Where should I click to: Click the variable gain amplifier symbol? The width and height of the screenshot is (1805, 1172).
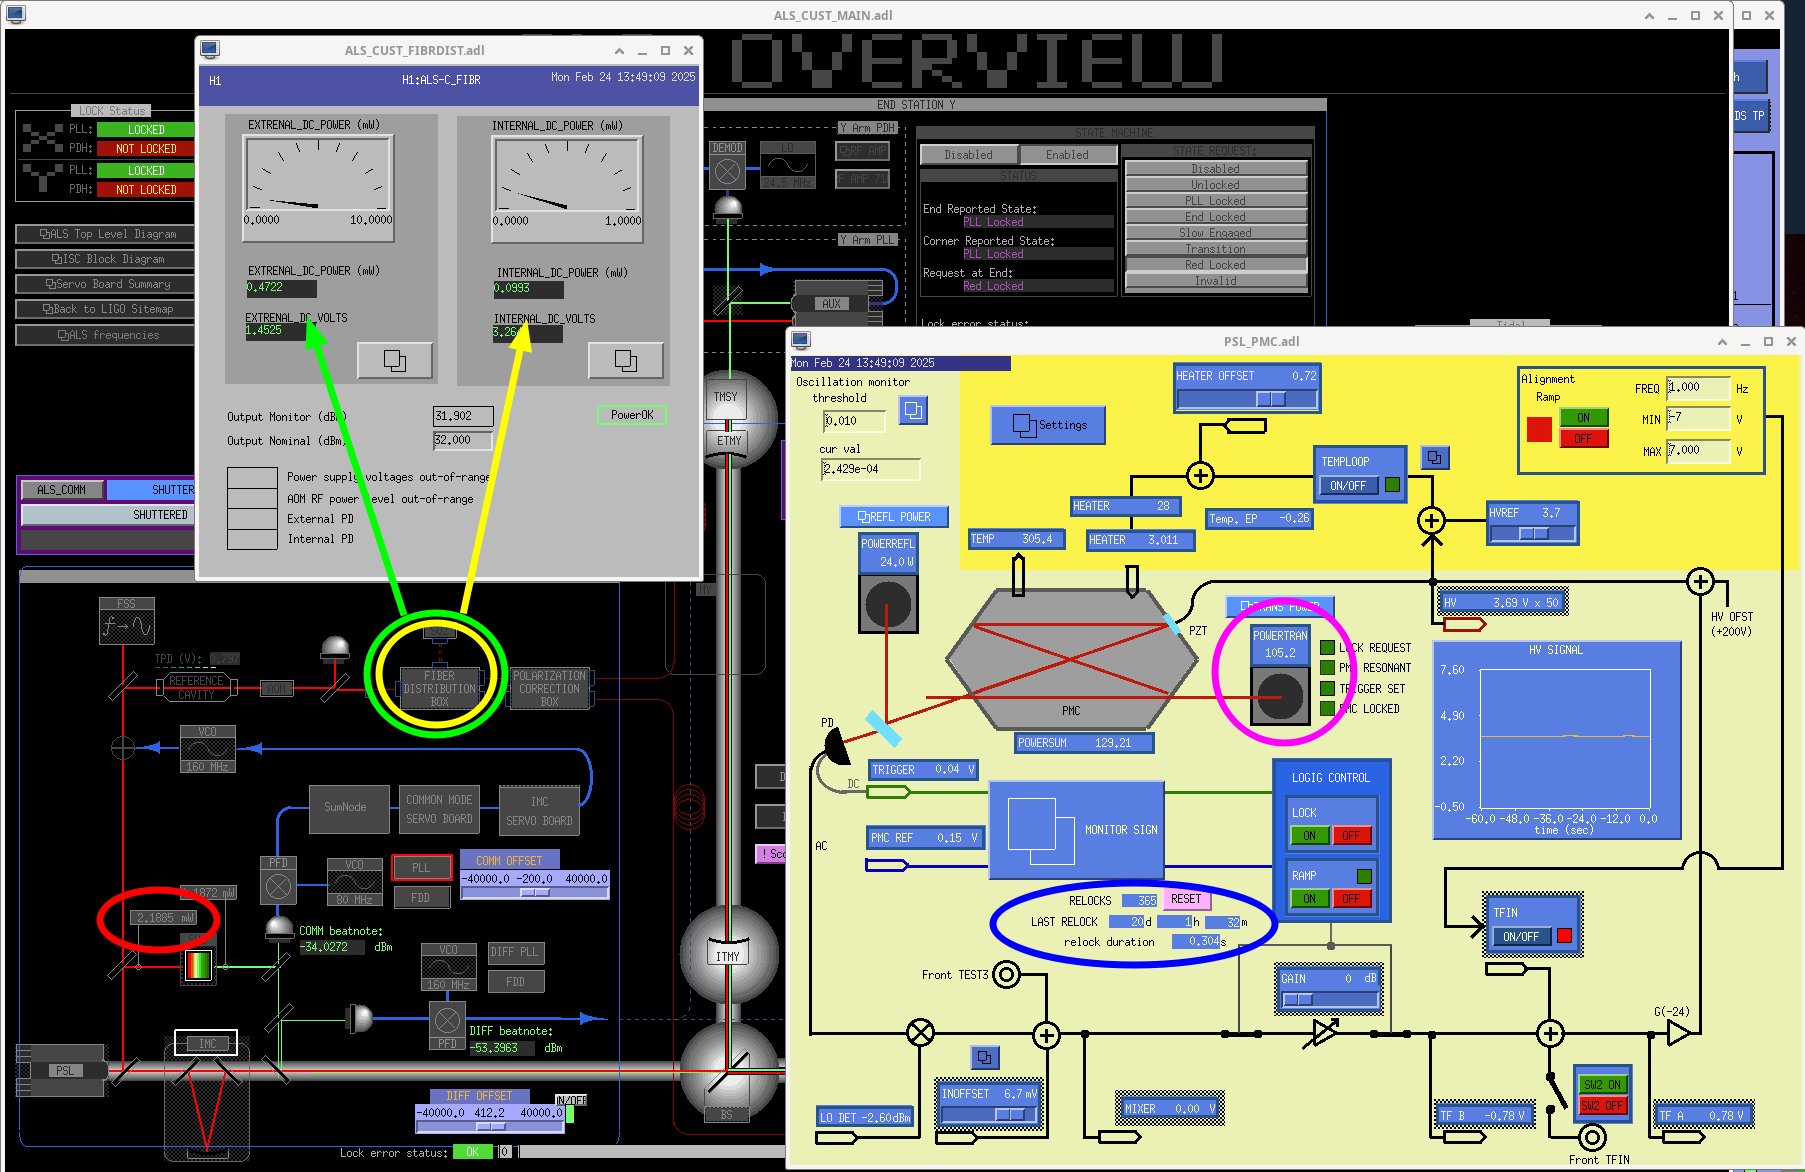(1323, 1033)
